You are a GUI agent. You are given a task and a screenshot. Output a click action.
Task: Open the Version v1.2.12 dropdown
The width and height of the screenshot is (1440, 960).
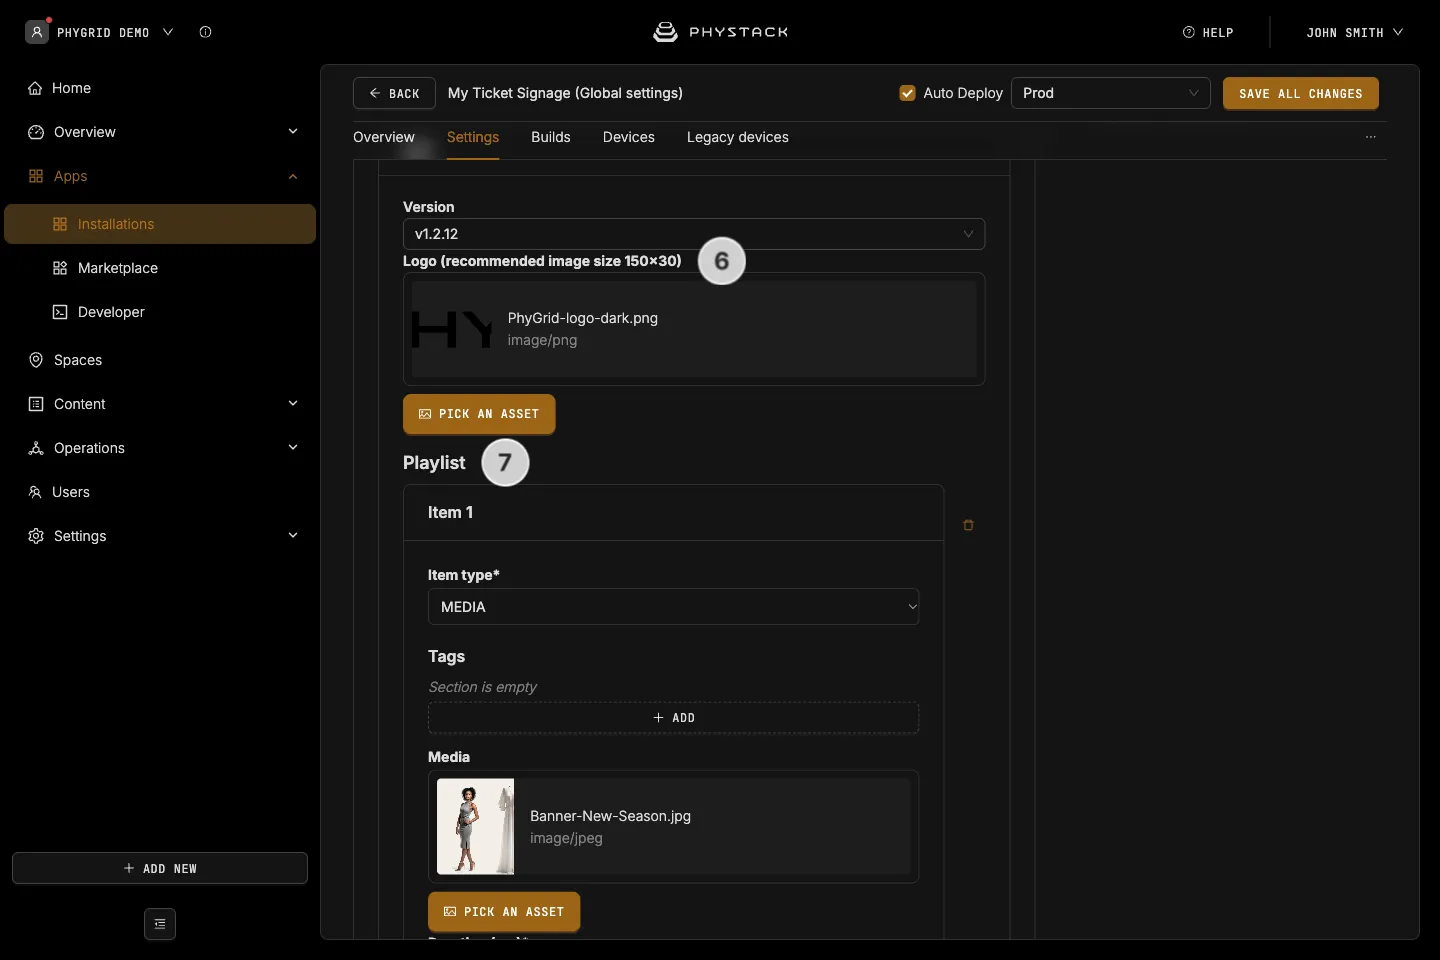pos(694,234)
